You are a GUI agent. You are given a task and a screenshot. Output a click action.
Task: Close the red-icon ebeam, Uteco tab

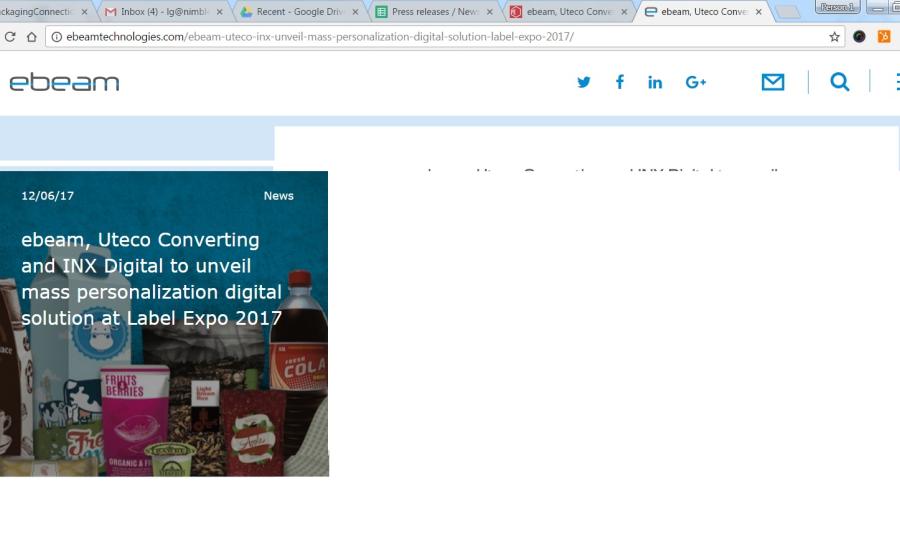(x=624, y=11)
